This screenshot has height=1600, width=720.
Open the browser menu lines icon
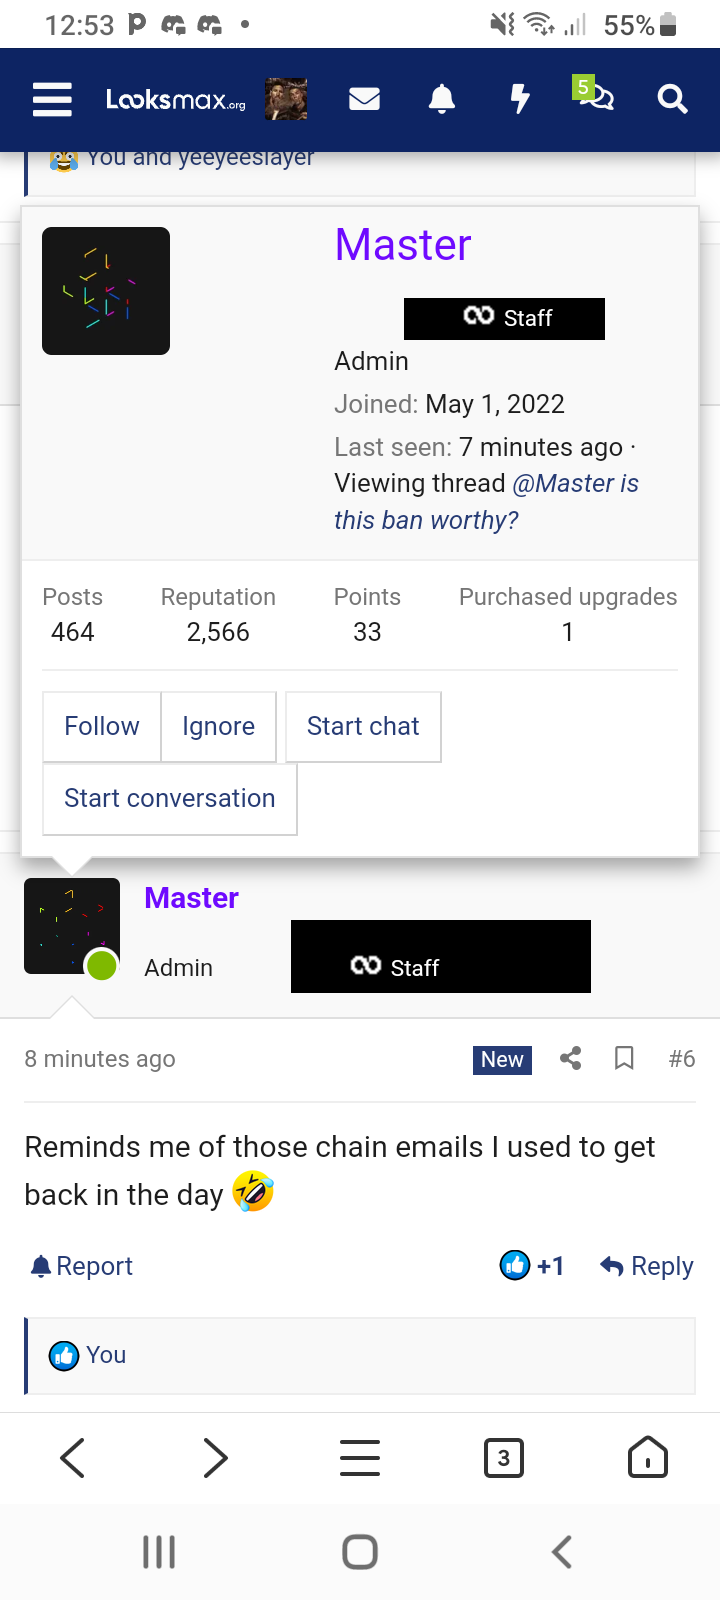[x=360, y=1458]
